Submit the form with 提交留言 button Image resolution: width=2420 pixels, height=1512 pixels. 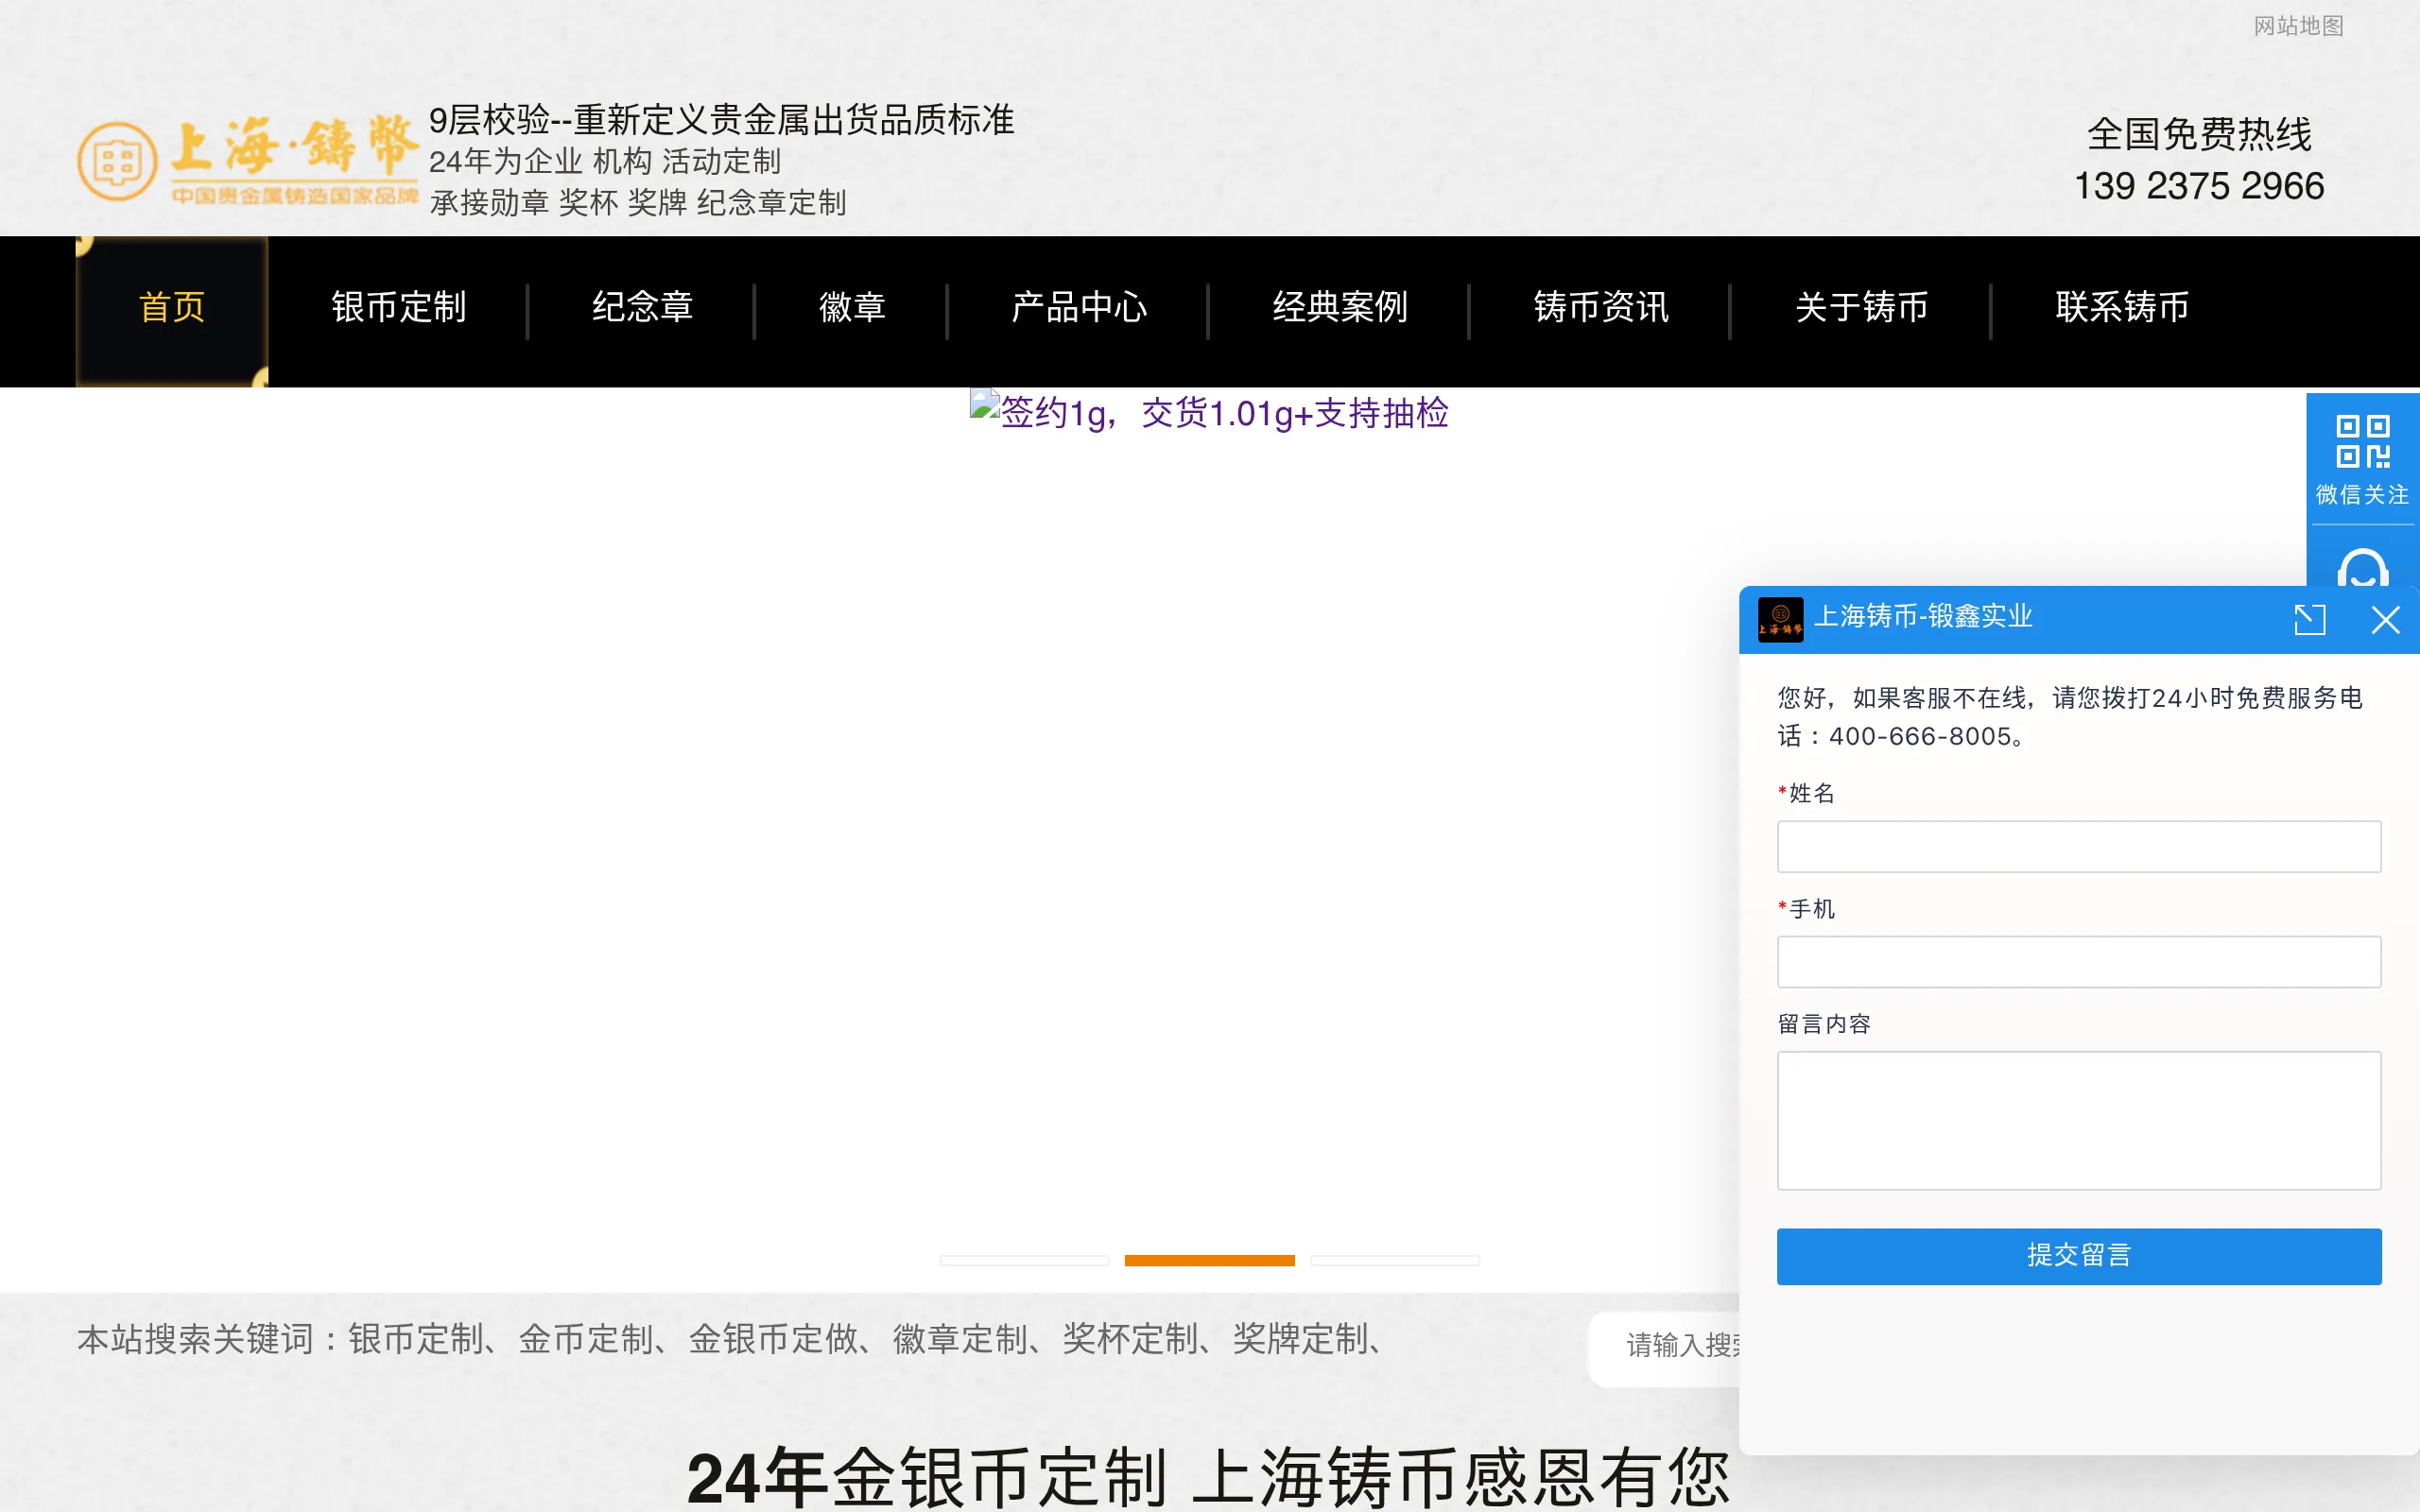(2078, 1256)
